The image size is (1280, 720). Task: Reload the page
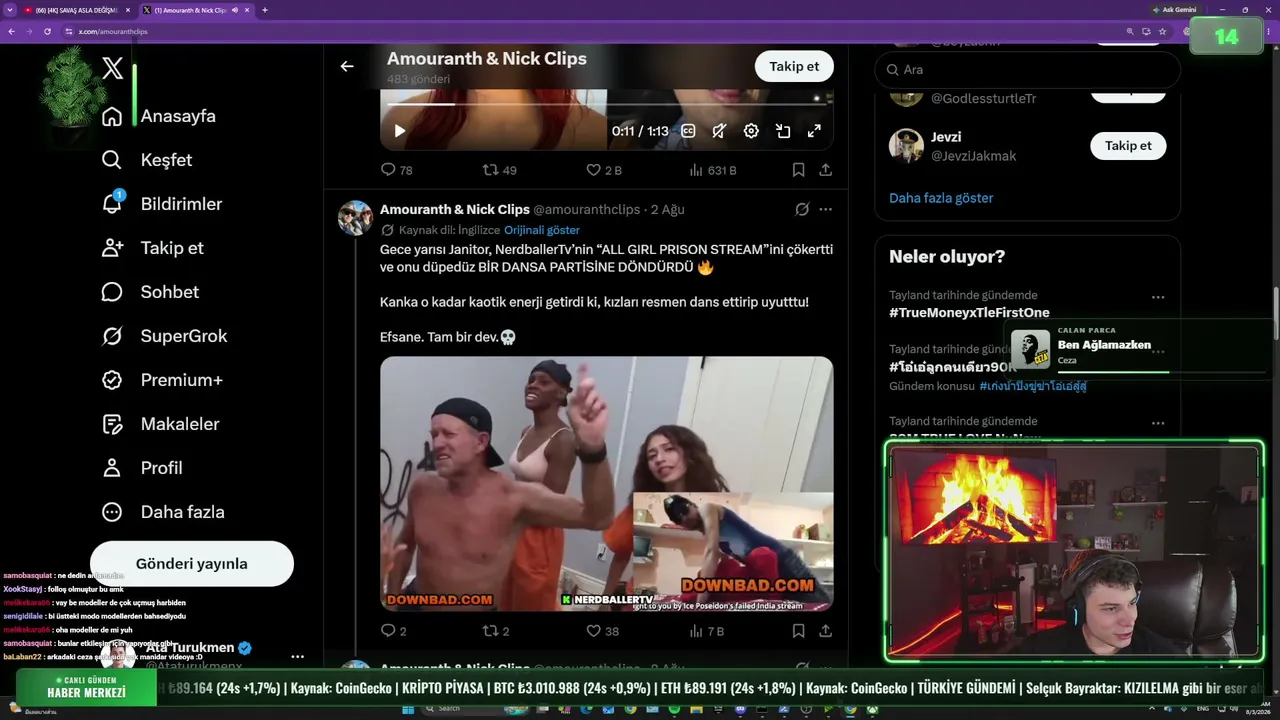[x=47, y=31]
